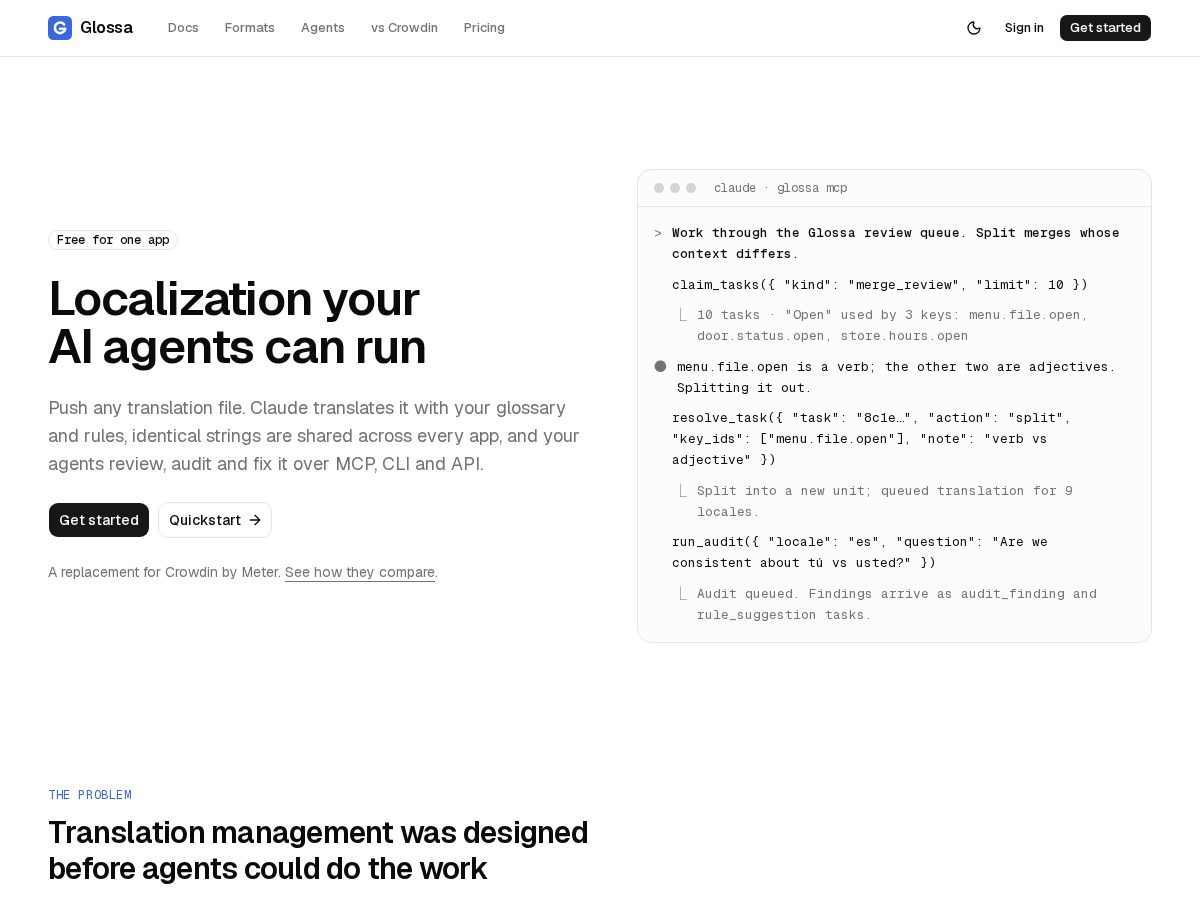
Task: Click the Localization your AI agents heading
Action: [237, 323]
